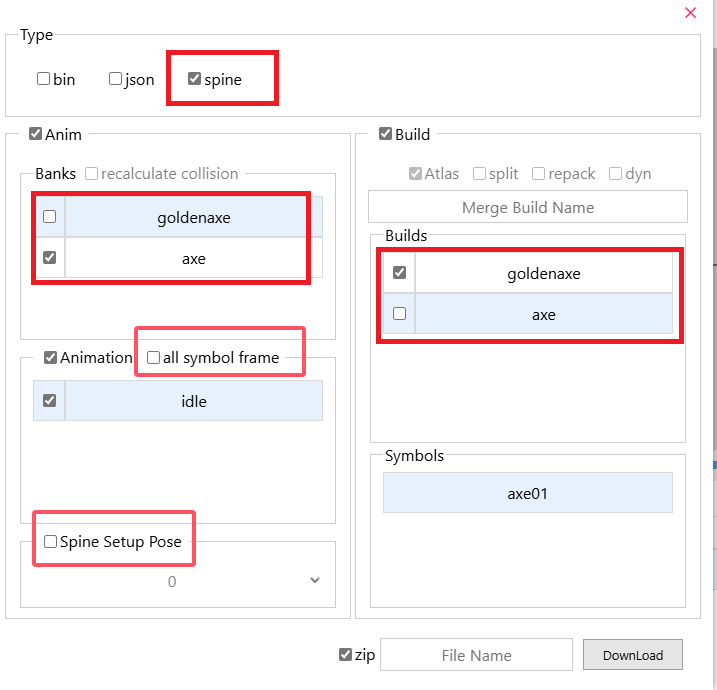Toggle the Build section checkbox
Viewport: 717px width, 690px height.
pos(386,134)
